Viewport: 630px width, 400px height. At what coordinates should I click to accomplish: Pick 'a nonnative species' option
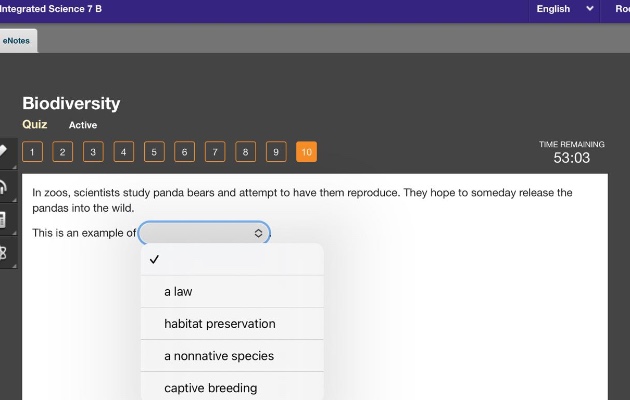click(x=232, y=356)
